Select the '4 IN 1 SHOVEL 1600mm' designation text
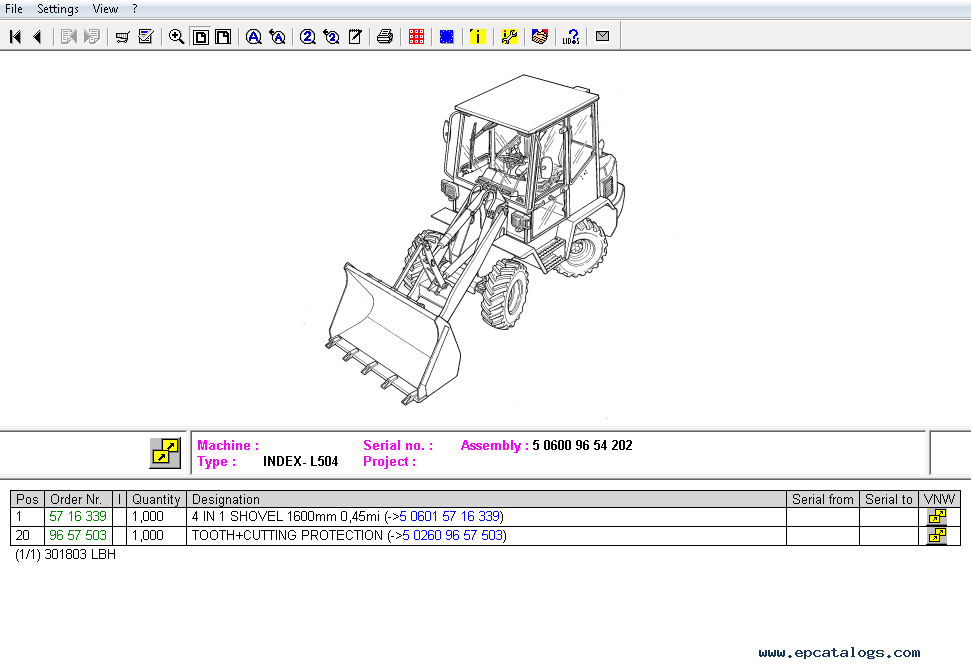This screenshot has width=971, height=669. pos(264,517)
